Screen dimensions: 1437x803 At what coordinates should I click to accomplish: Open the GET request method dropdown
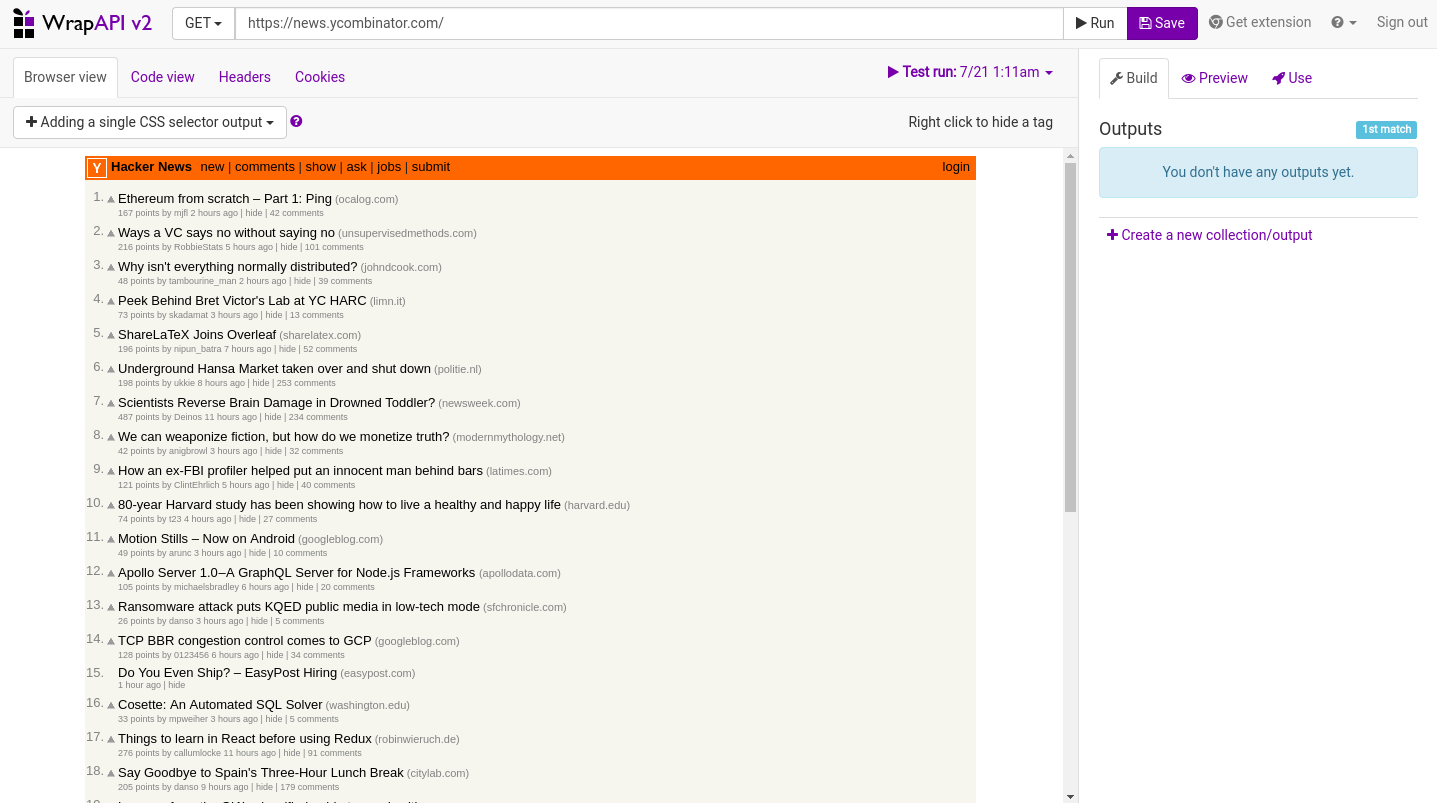coord(203,23)
